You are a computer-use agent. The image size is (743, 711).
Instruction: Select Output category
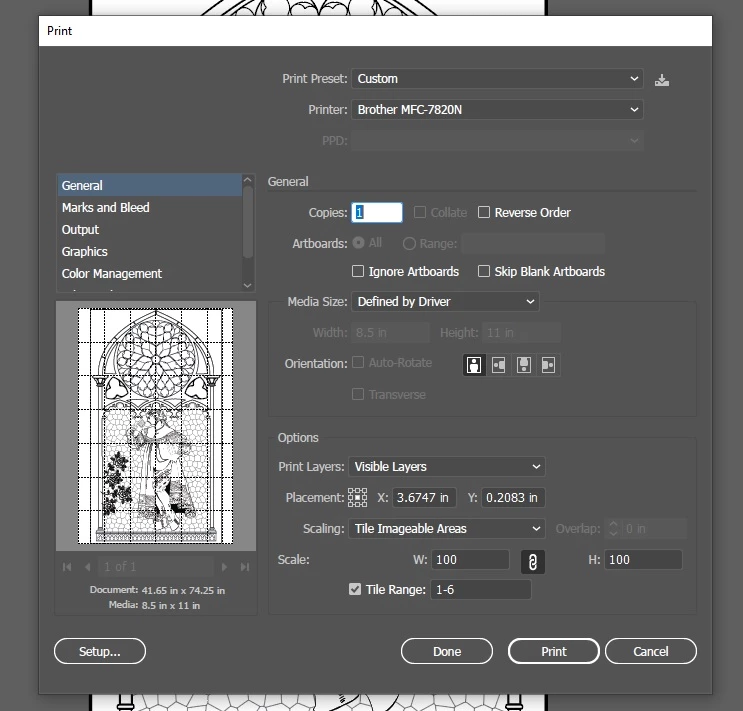tap(150, 229)
